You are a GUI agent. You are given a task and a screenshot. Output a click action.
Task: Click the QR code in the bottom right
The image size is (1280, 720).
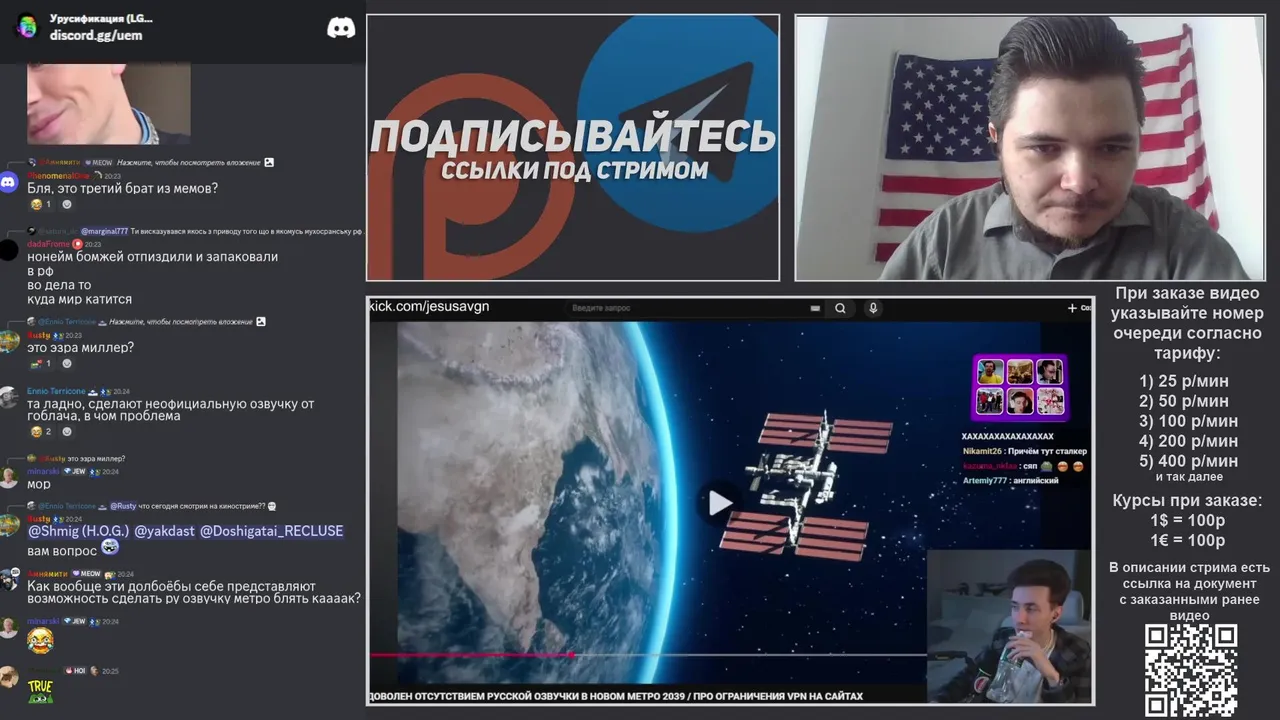pyautogui.click(x=1191, y=670)
